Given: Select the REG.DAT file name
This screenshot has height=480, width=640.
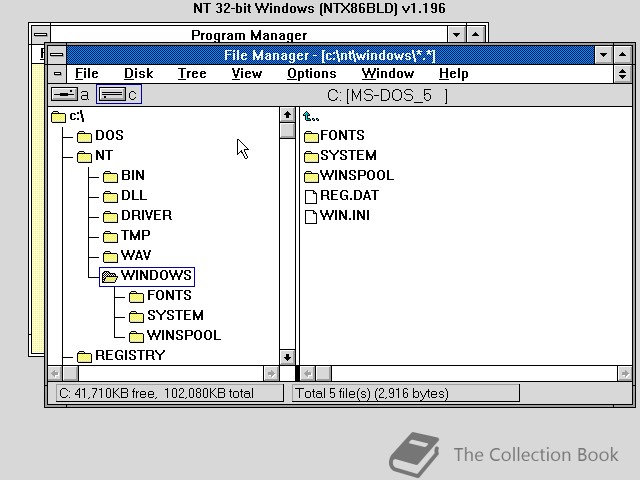Looking at the screenshot, I should (349, 196).
